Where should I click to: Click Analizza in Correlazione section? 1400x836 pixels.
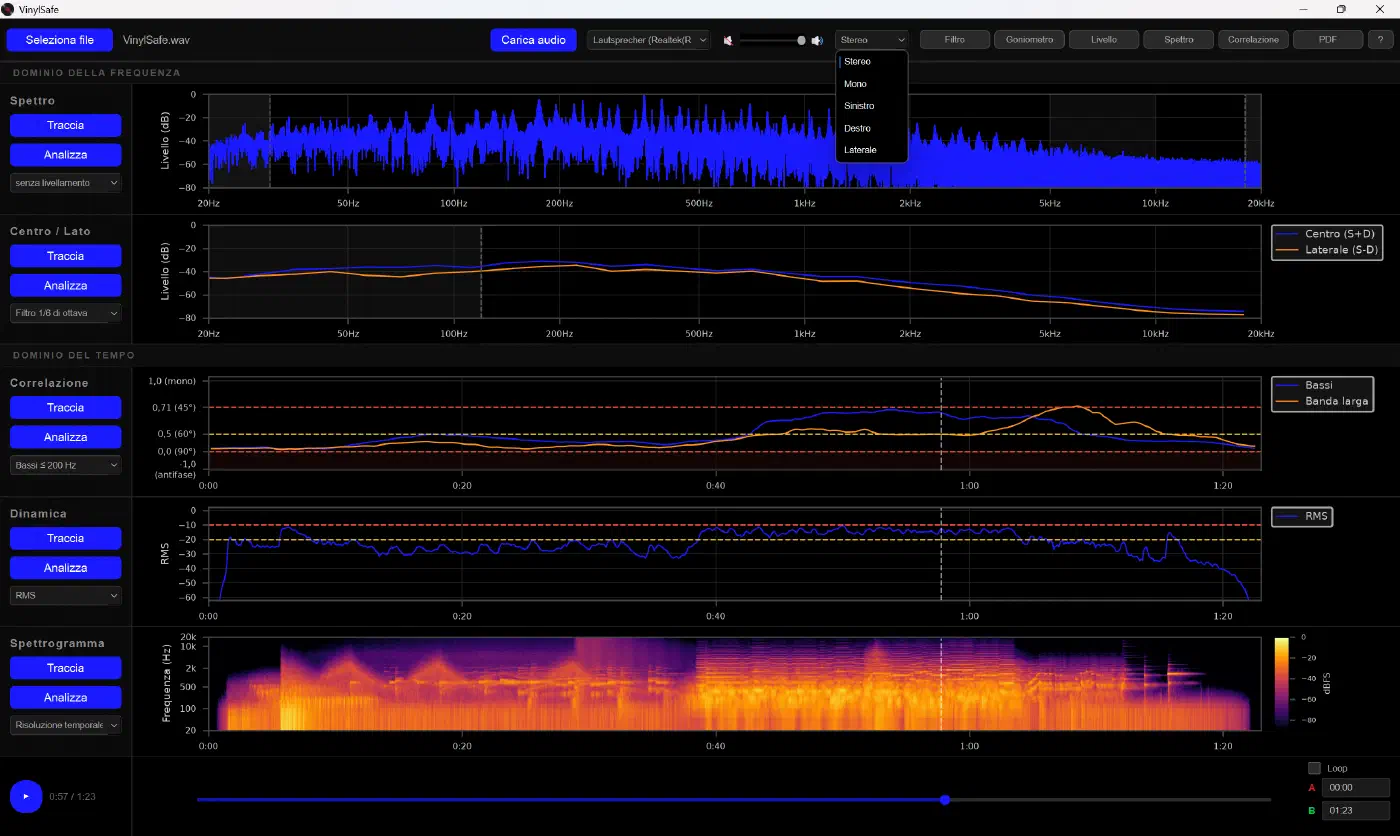tap(66, 437)
